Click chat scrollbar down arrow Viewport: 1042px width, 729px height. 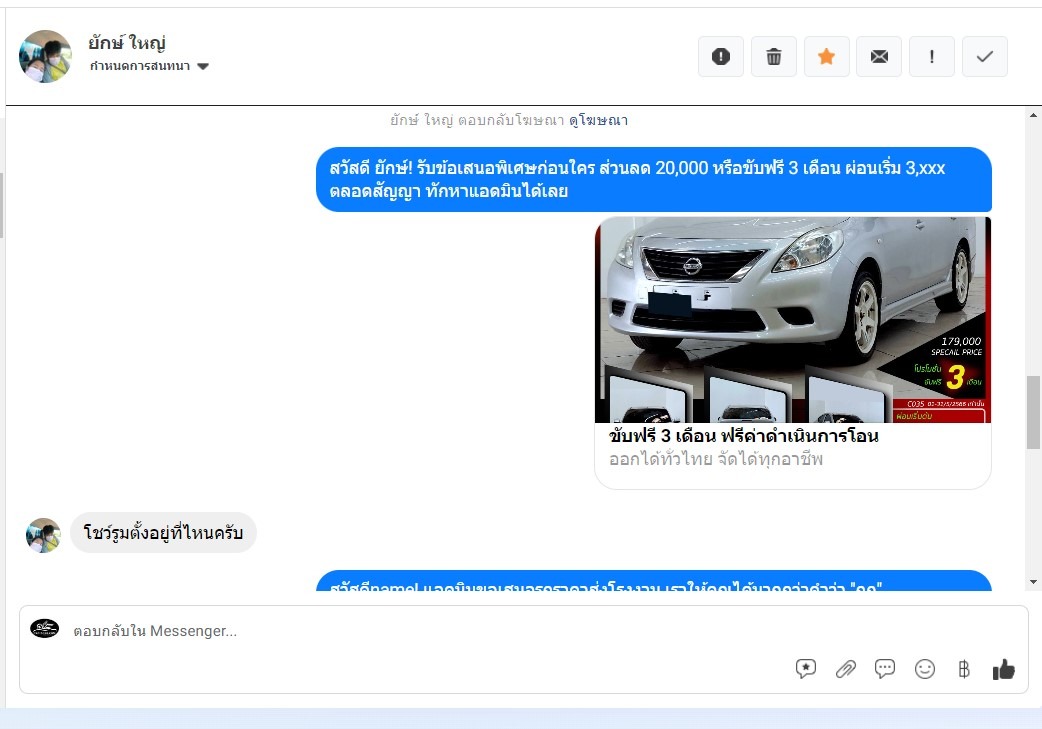1033,582
